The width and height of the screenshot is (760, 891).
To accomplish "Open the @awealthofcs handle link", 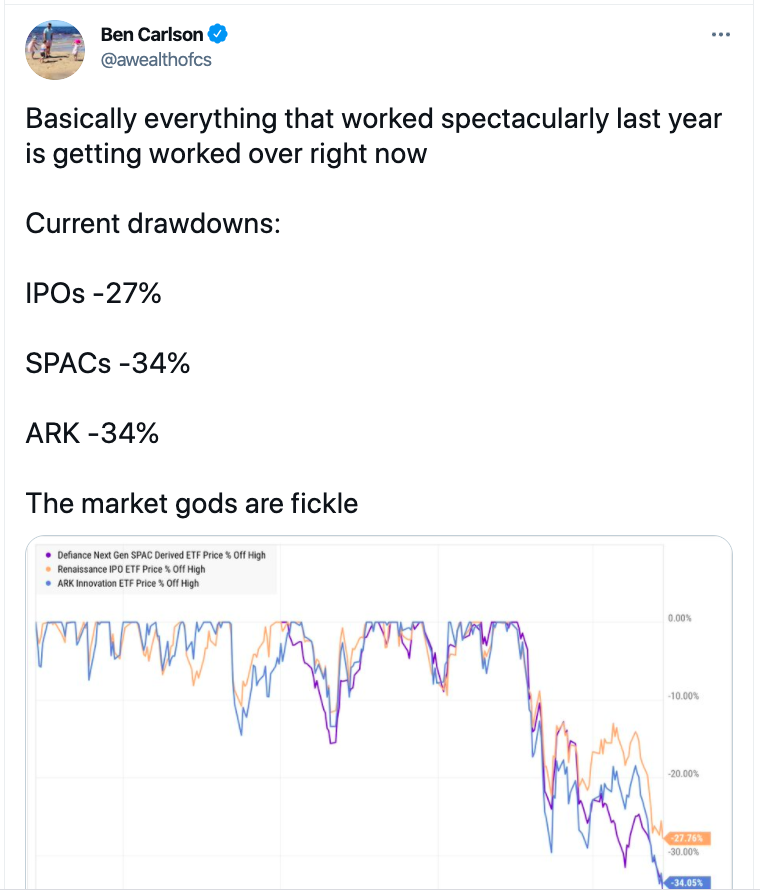I will [156, 59].
